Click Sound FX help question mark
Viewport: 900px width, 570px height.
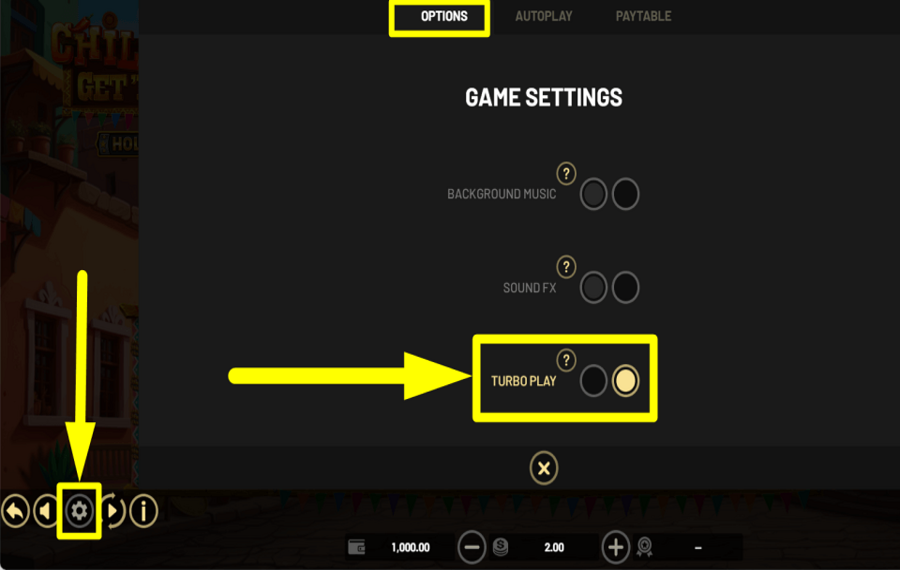[x=566, y=266]
